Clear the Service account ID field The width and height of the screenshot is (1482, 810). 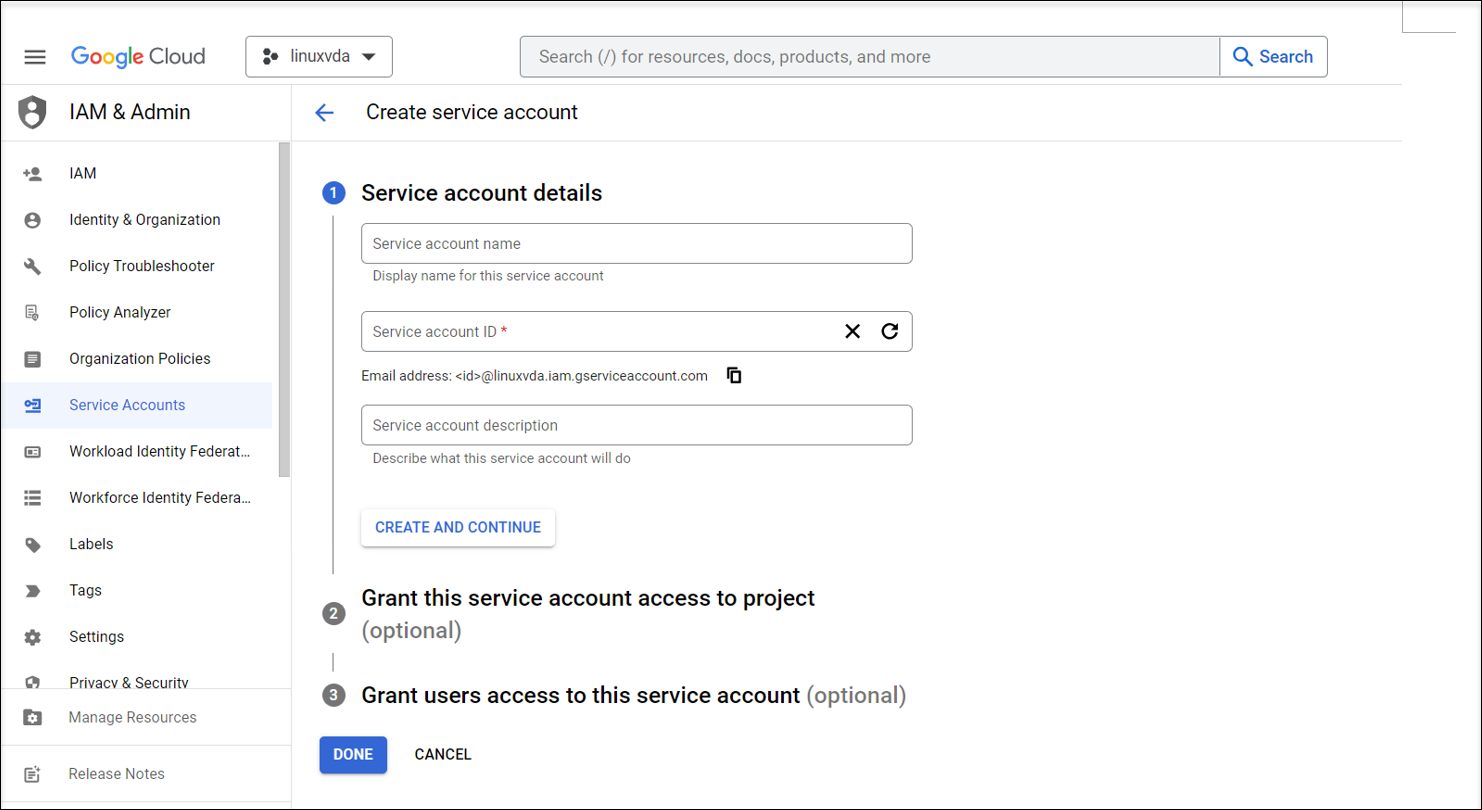coord(852,331)
